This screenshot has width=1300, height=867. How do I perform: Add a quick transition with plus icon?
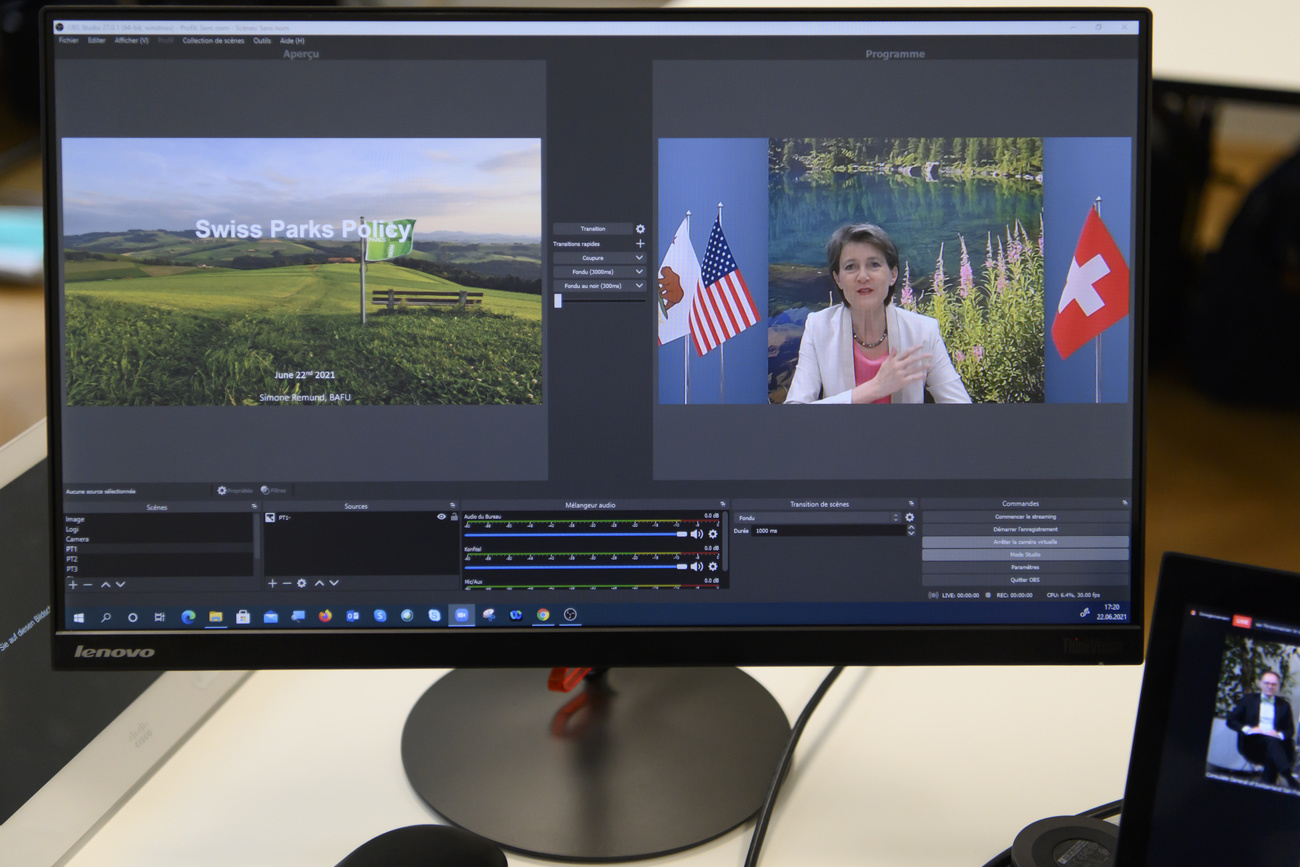[x=640, y=243]
